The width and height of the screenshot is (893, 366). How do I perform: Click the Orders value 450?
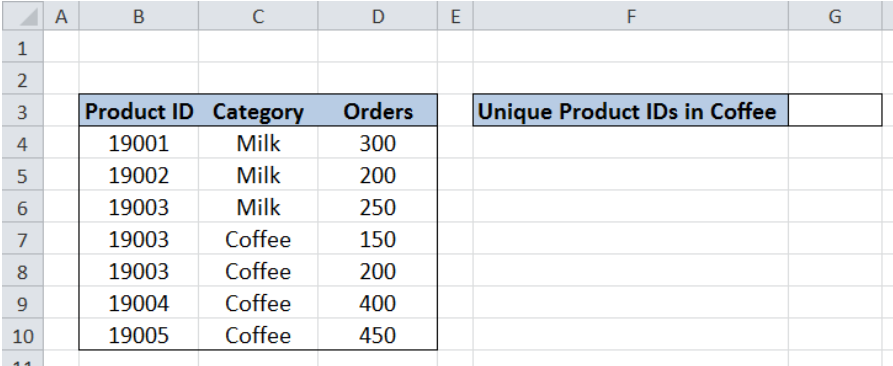[378, 335]
